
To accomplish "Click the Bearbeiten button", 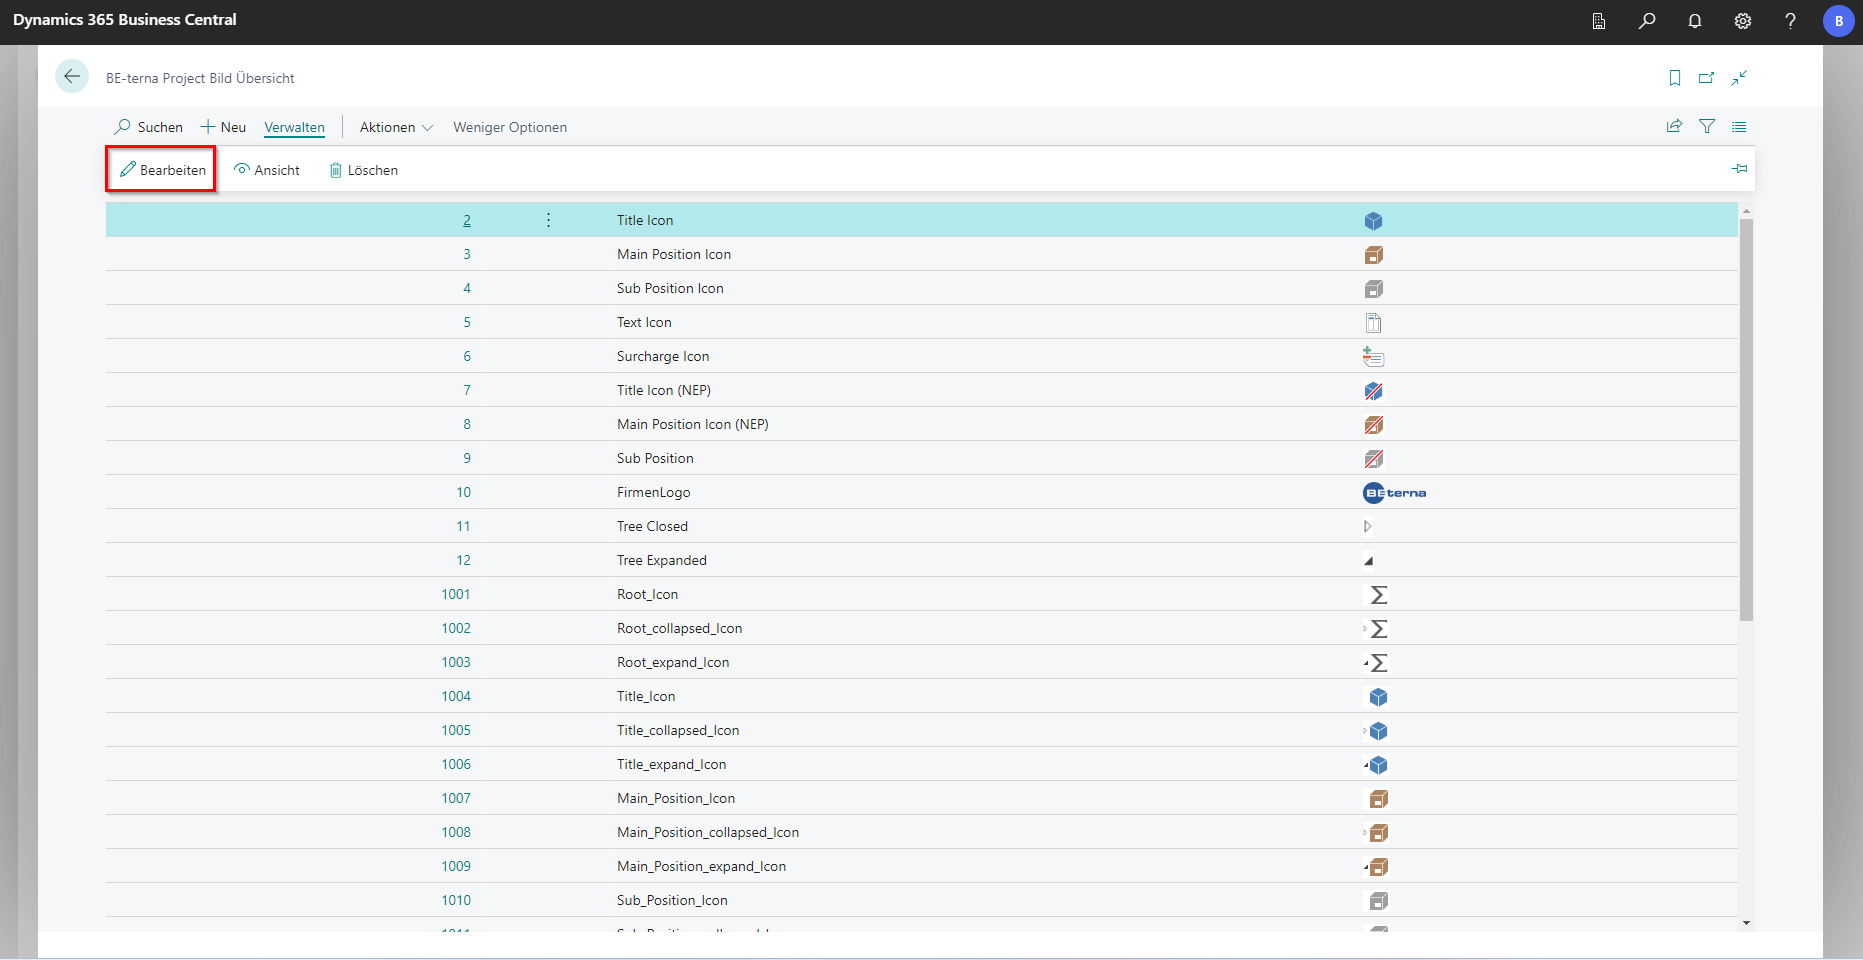I will (162, 170).
